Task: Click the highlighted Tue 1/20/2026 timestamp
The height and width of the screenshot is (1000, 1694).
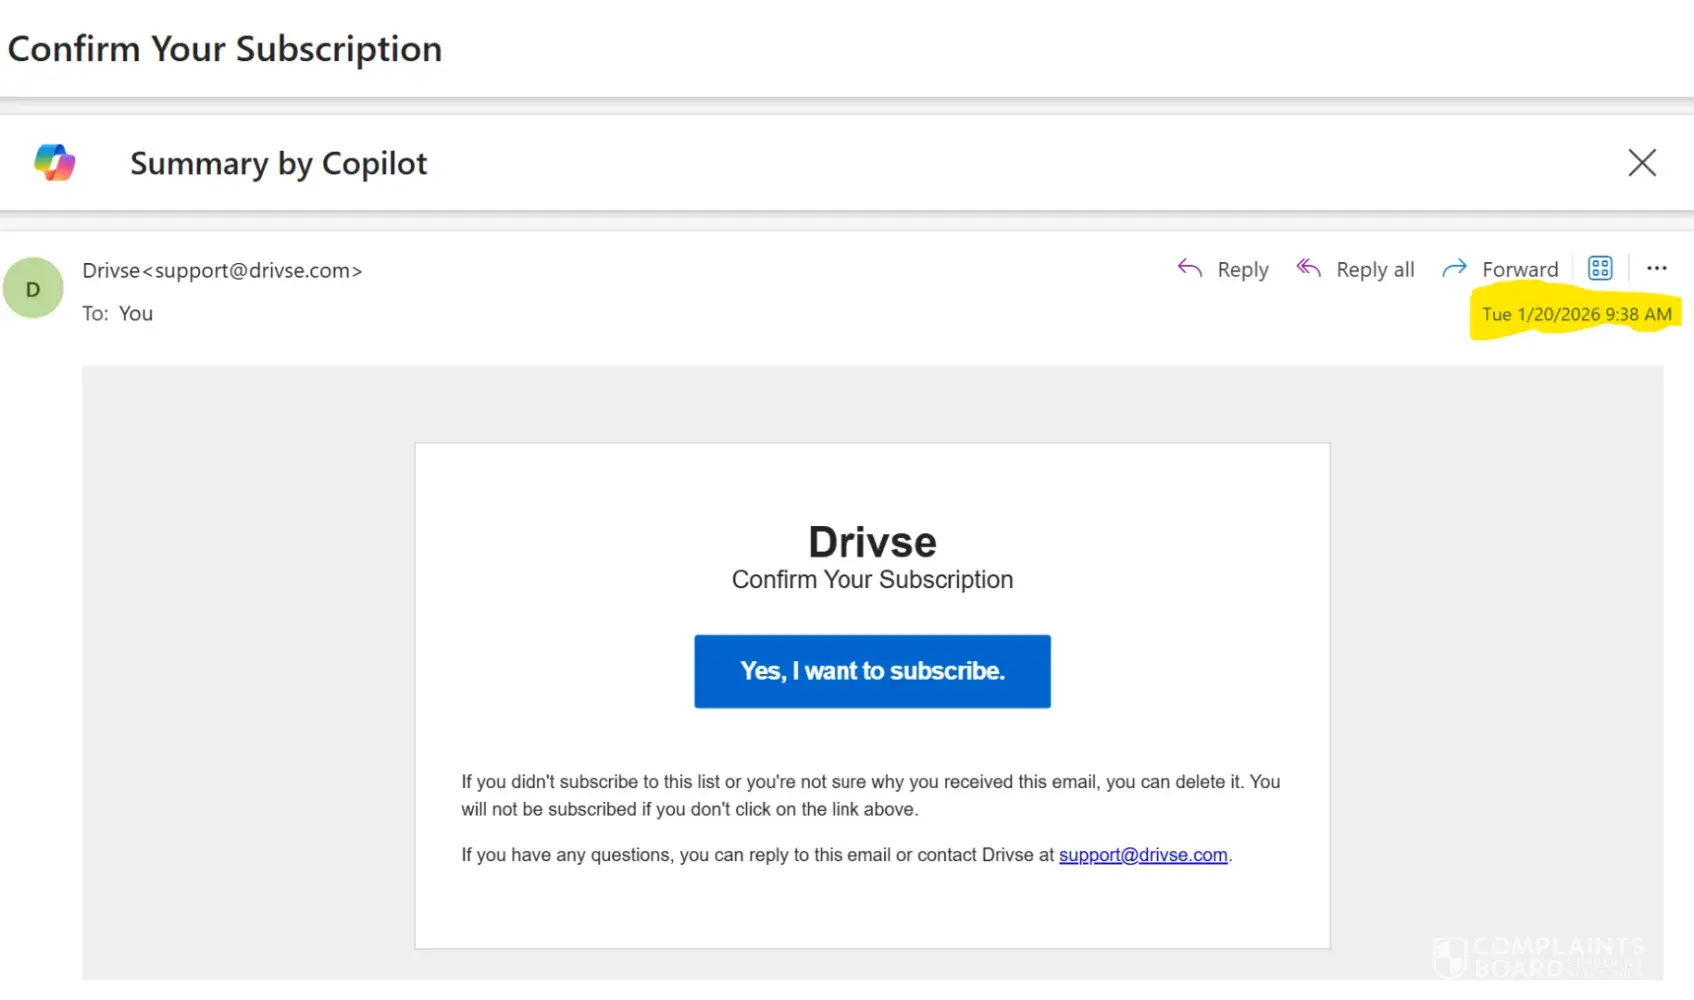Action: click(x=1576, y=315)
